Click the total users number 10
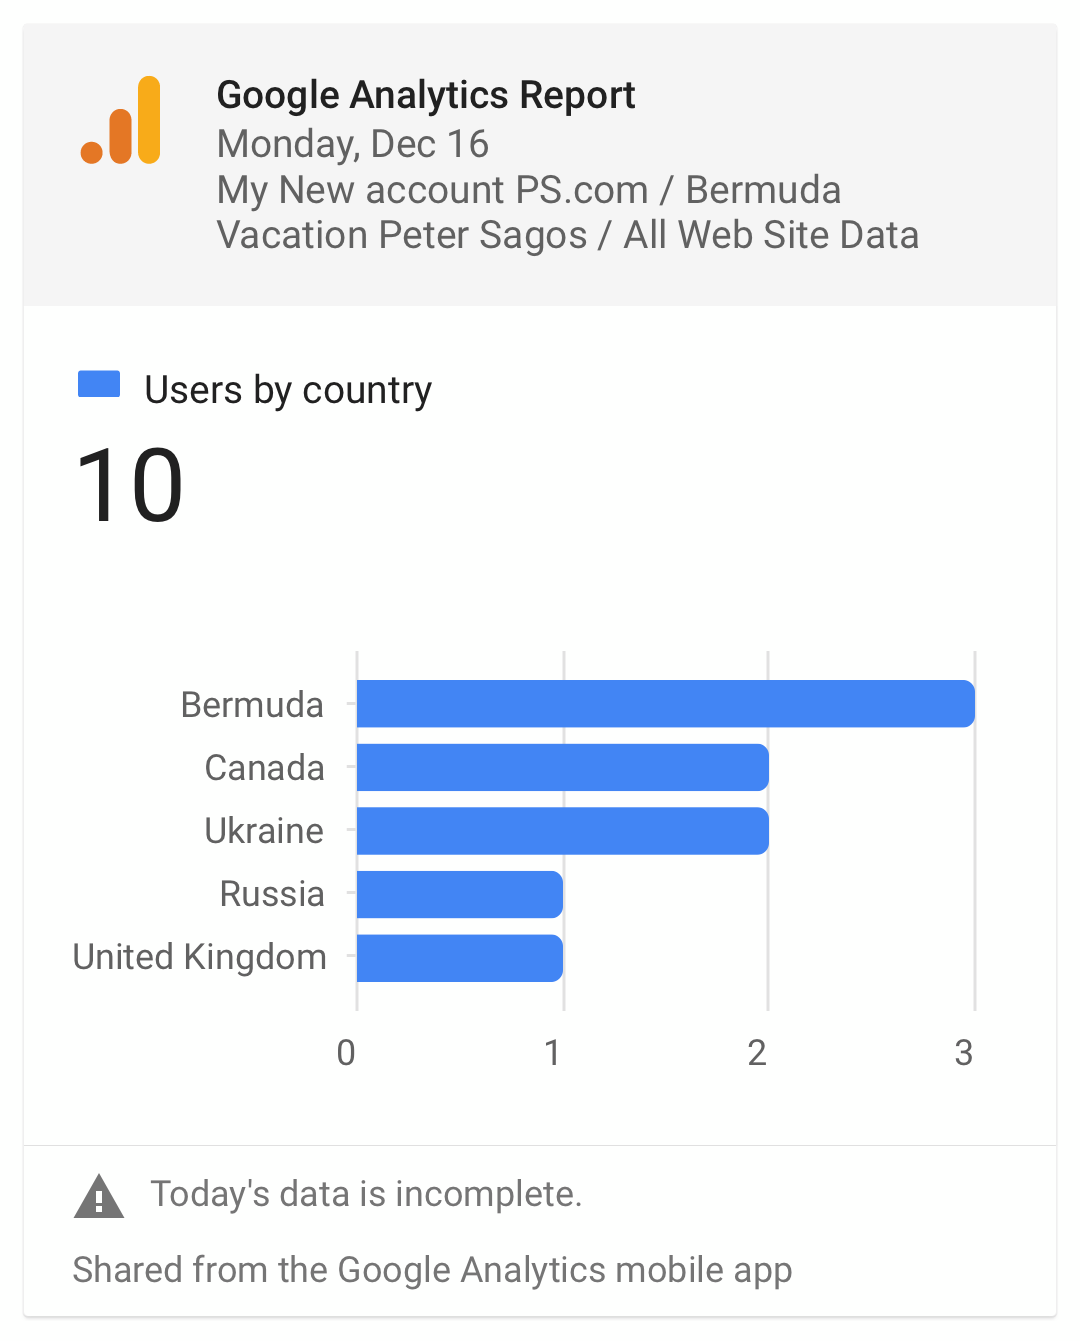1080x1341 pixels. pyautogui.click(x=130, y=486)
